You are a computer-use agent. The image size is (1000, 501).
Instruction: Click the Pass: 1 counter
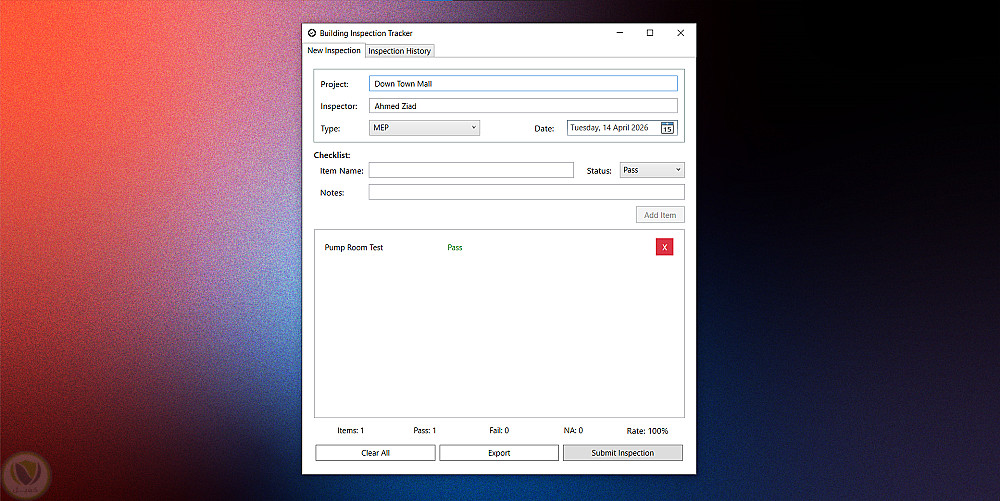(425, 430)
